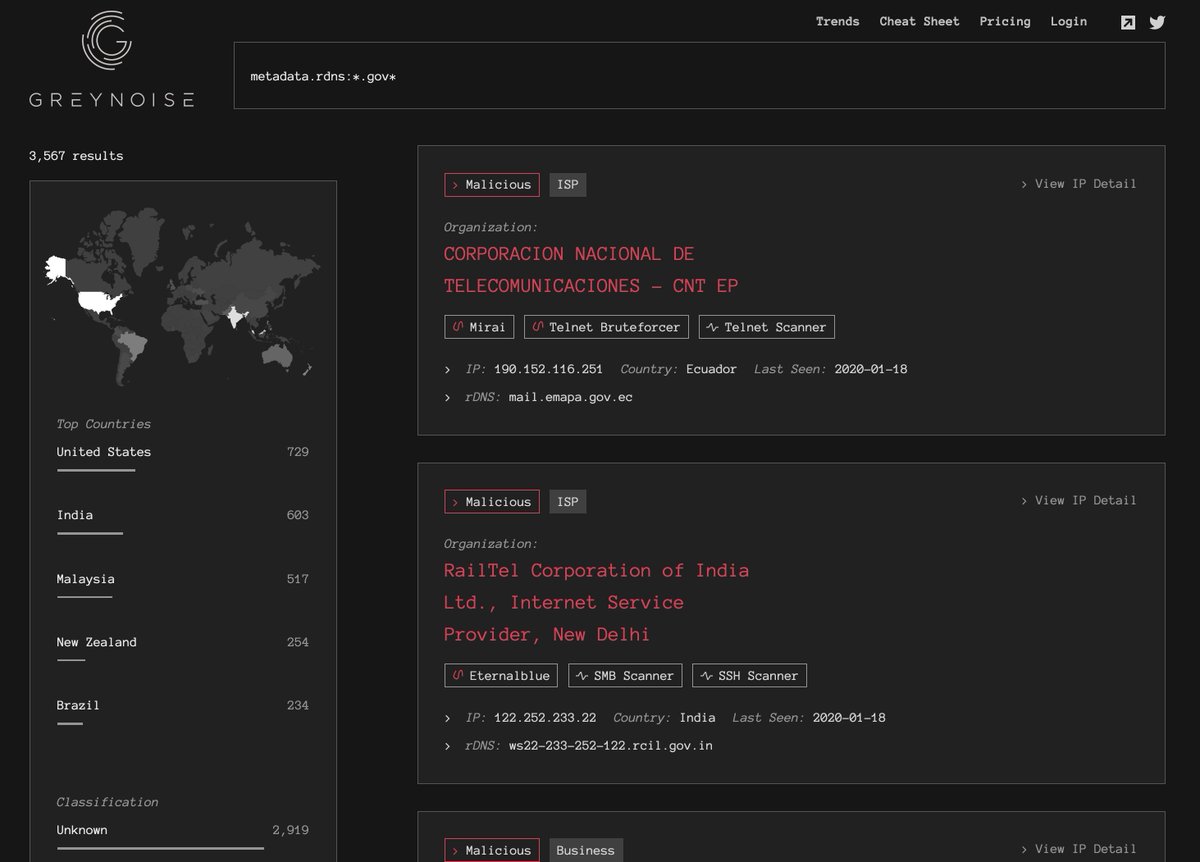Open the Cheat Sheet menu item
This screenshot has width=1200, height=862.
[x=919, y=21]
